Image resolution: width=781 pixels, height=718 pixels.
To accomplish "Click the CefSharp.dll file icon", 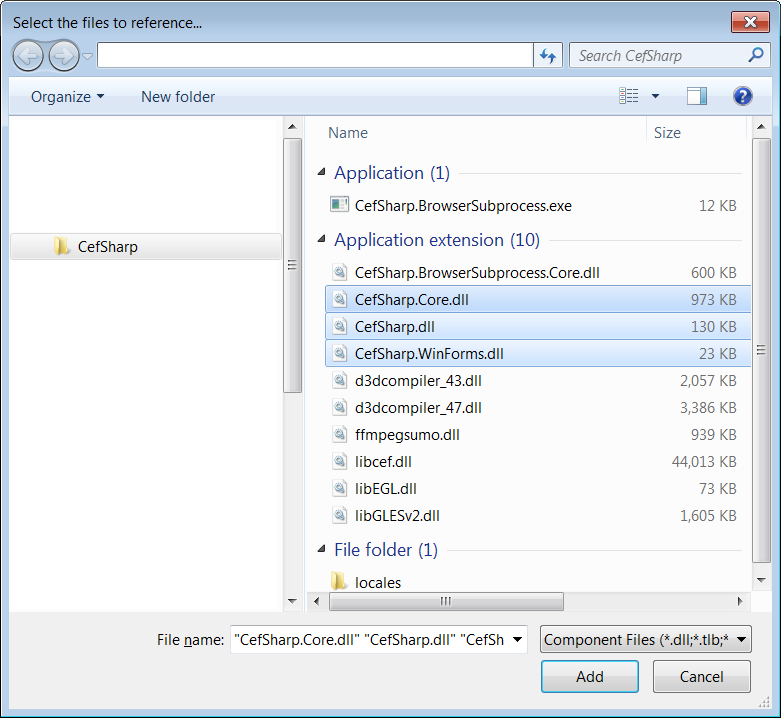I will 339,326.
